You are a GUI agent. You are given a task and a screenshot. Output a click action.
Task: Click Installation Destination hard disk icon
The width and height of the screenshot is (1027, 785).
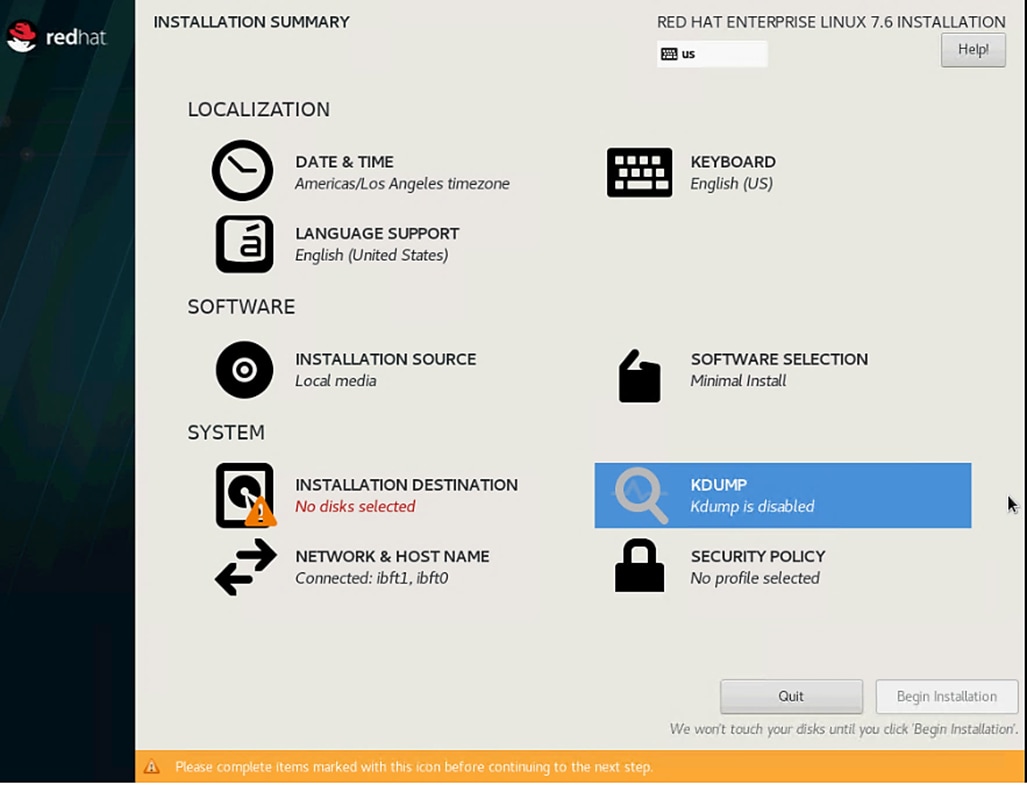point(245,495)
